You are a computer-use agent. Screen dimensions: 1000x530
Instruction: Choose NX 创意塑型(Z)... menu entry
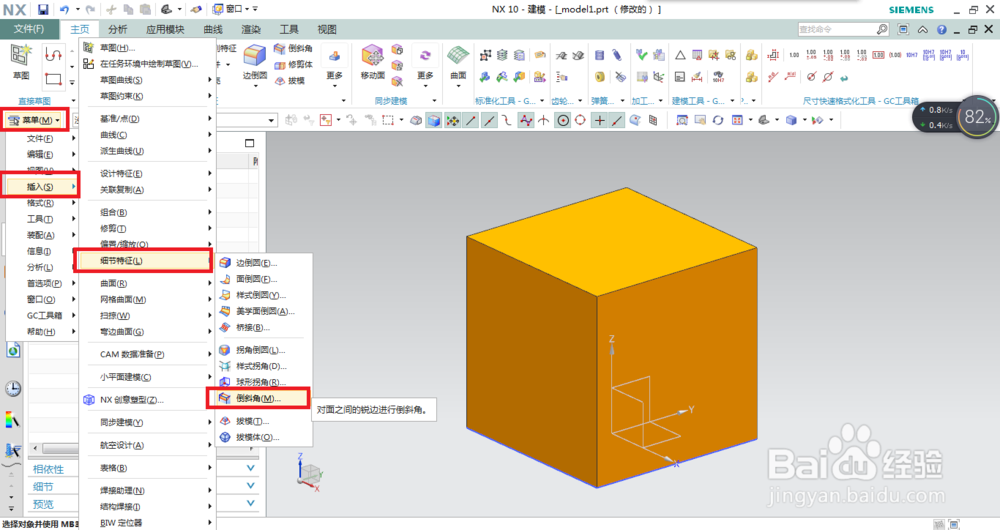point(145,400)
